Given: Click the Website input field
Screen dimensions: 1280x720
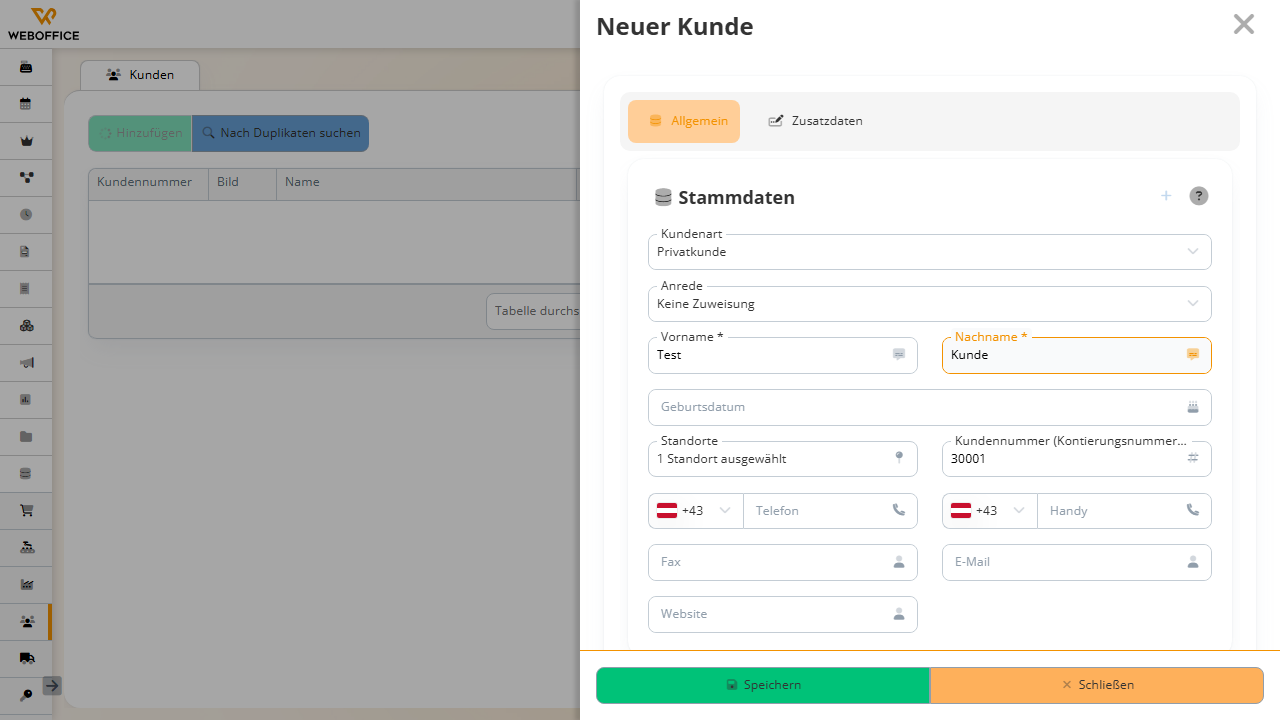Looking at the screenshot, I should (x=783, y=614).
